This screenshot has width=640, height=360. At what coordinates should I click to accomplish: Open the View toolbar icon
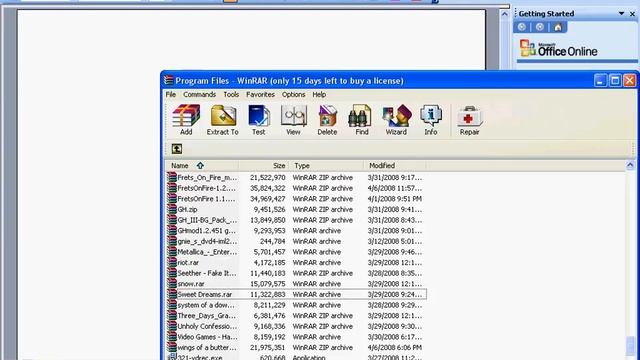pyautogui.click(x=293, y=120)
